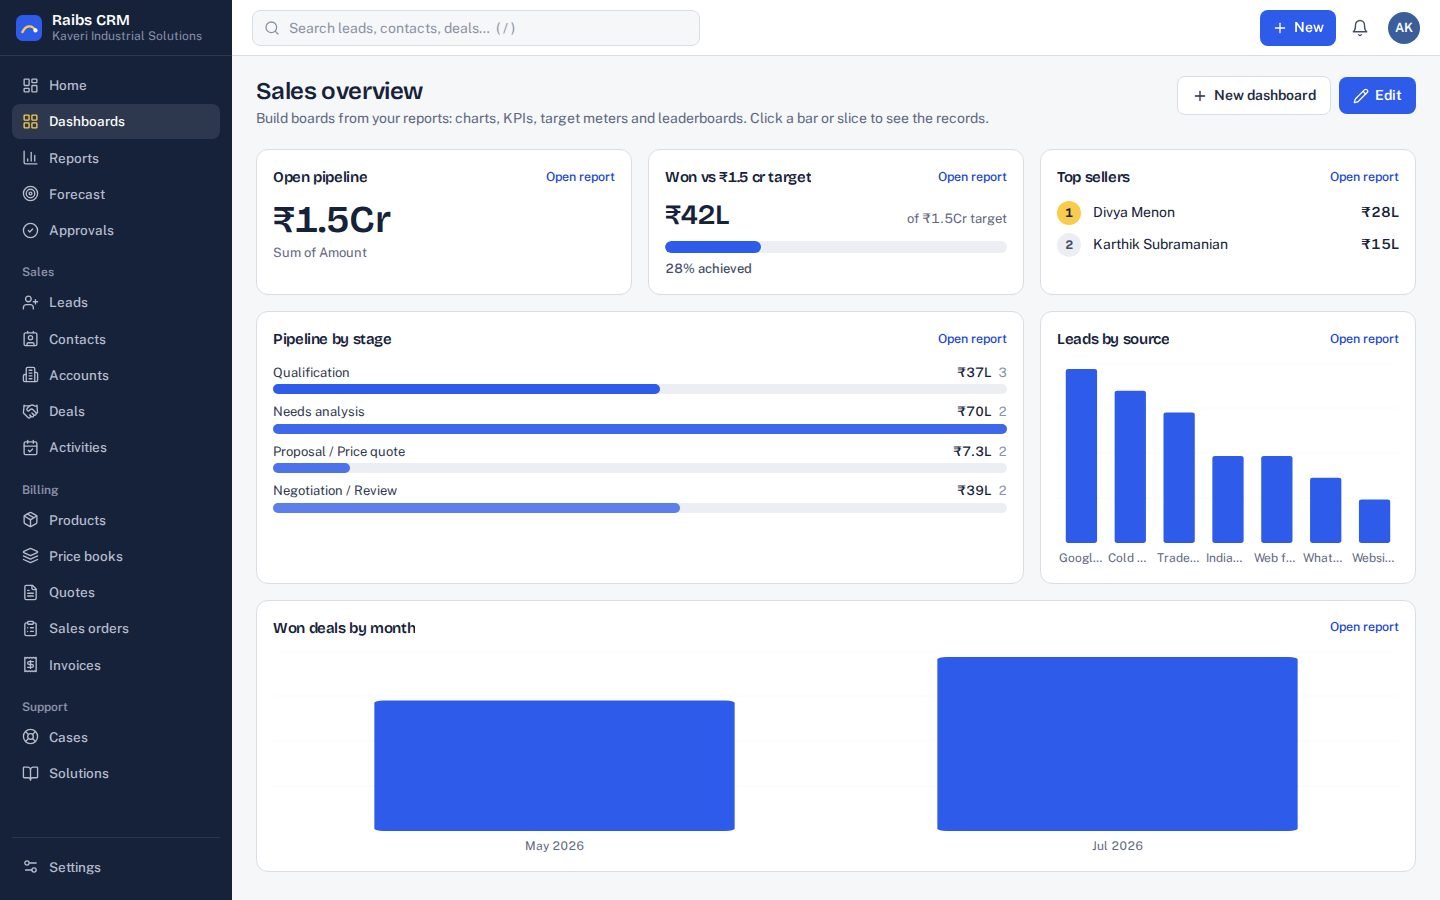Focus the search leads, contacts, deals field
Viewport: 1440px width, 900px height.
(x=476, y=28)
